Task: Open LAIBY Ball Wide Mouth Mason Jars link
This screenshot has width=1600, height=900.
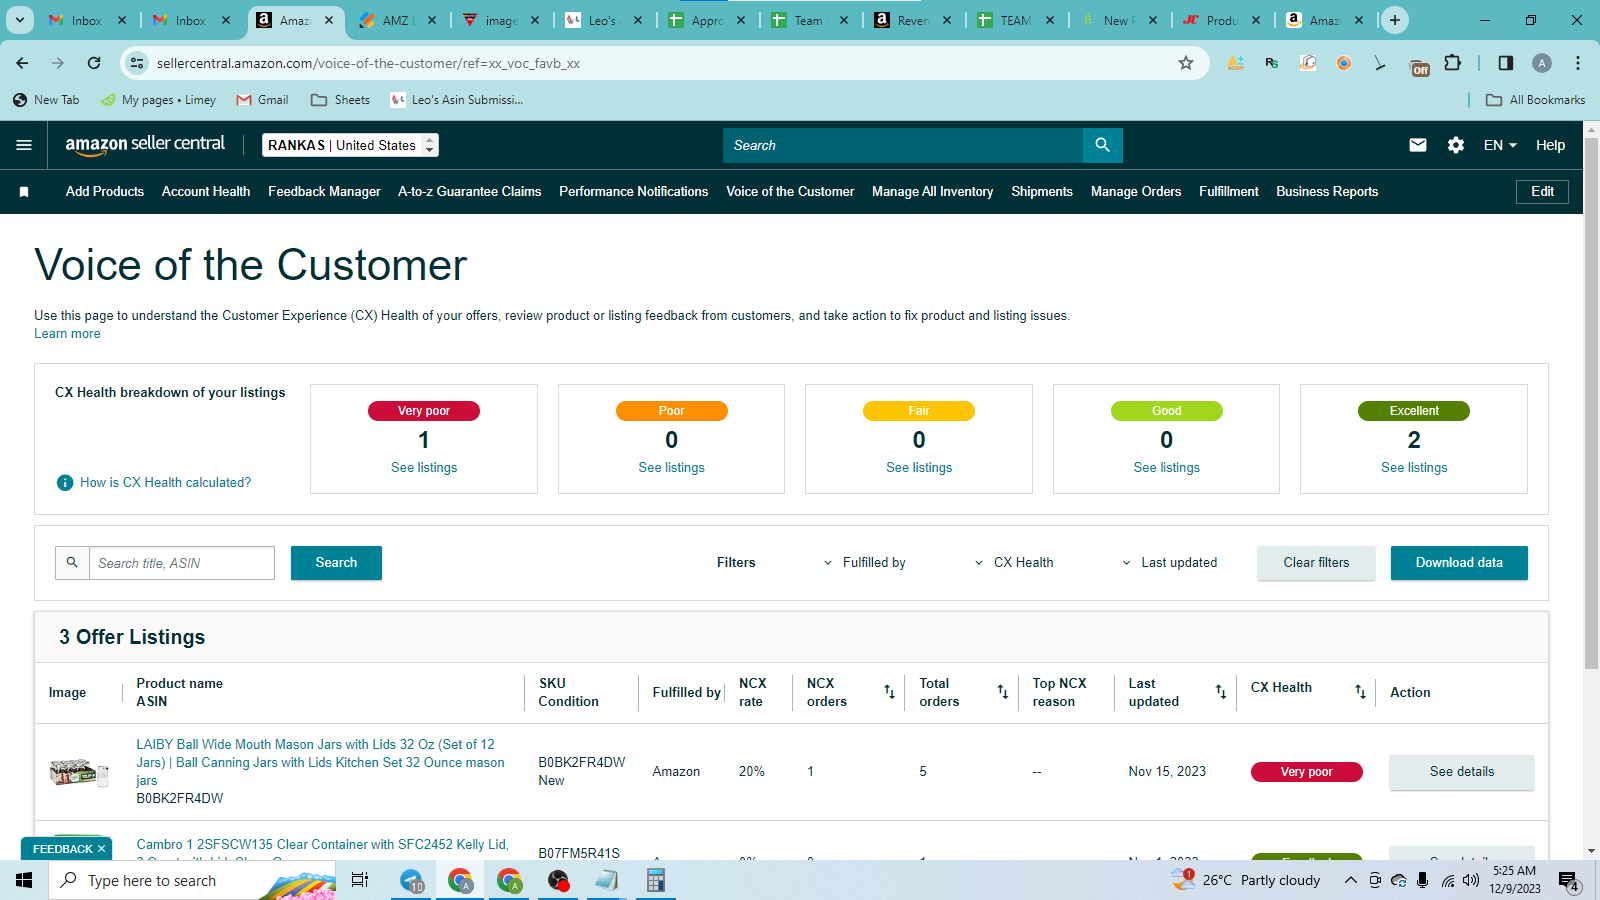Action: 320,762
